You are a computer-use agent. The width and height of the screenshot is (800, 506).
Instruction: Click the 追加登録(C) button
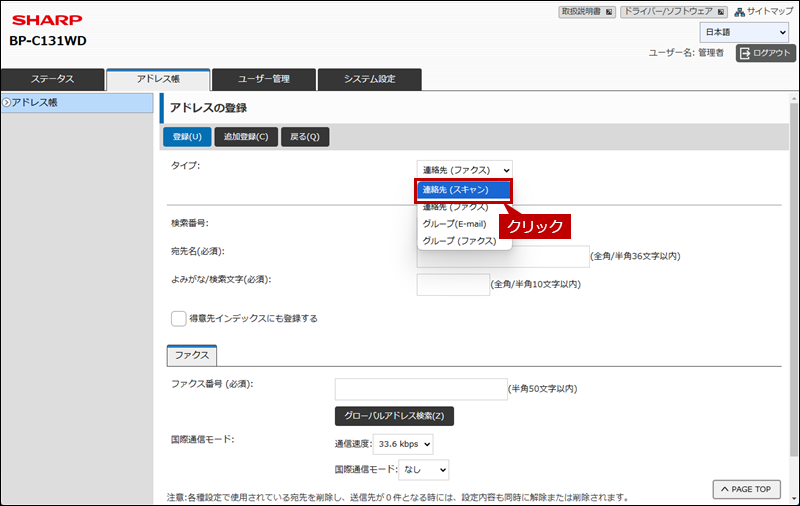tap(246, 137)
